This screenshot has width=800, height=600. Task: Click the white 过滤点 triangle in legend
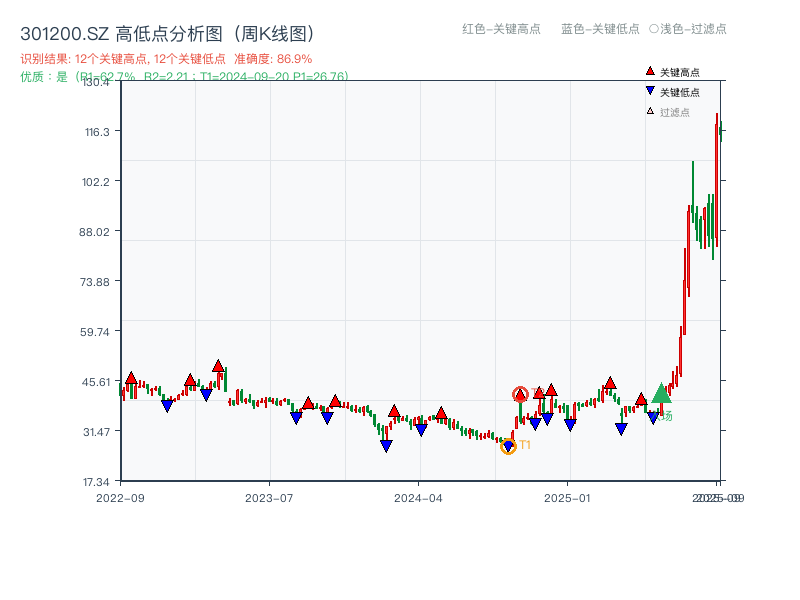pyautogui.click(x=650, y=111)
